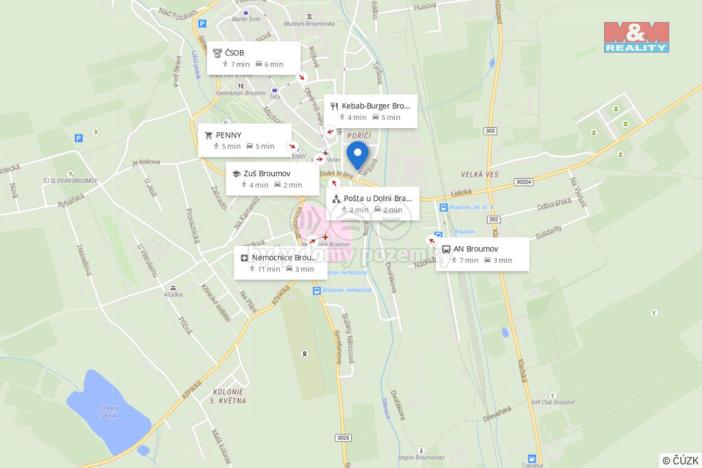Click the blue property location pin

tap(357, 155)
